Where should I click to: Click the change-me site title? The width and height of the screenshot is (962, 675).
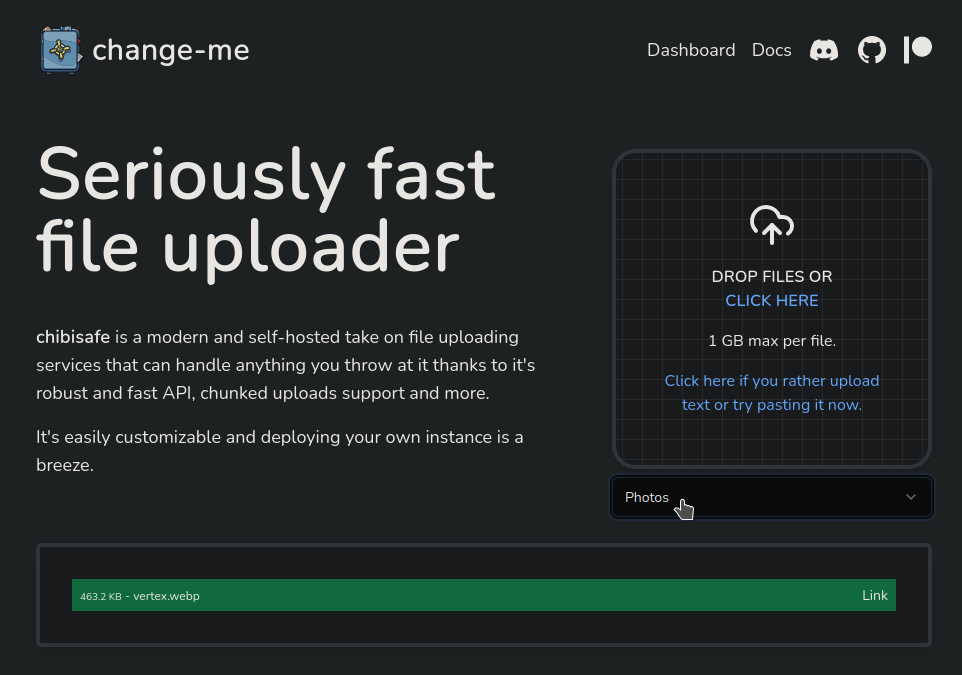(x=171, y=50)
